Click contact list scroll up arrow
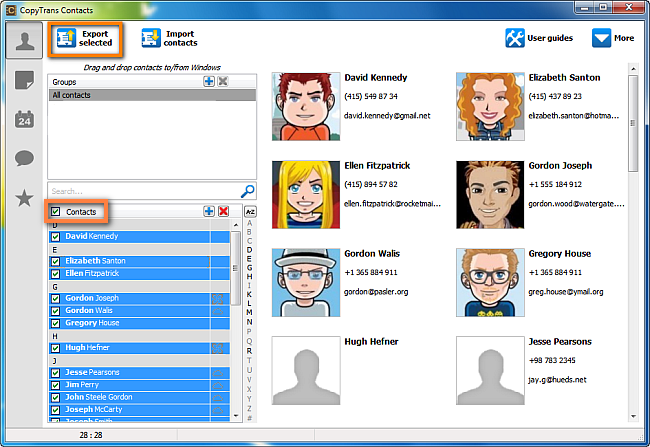The width and height of the screenshot is (650, 447). coord(236,225)
